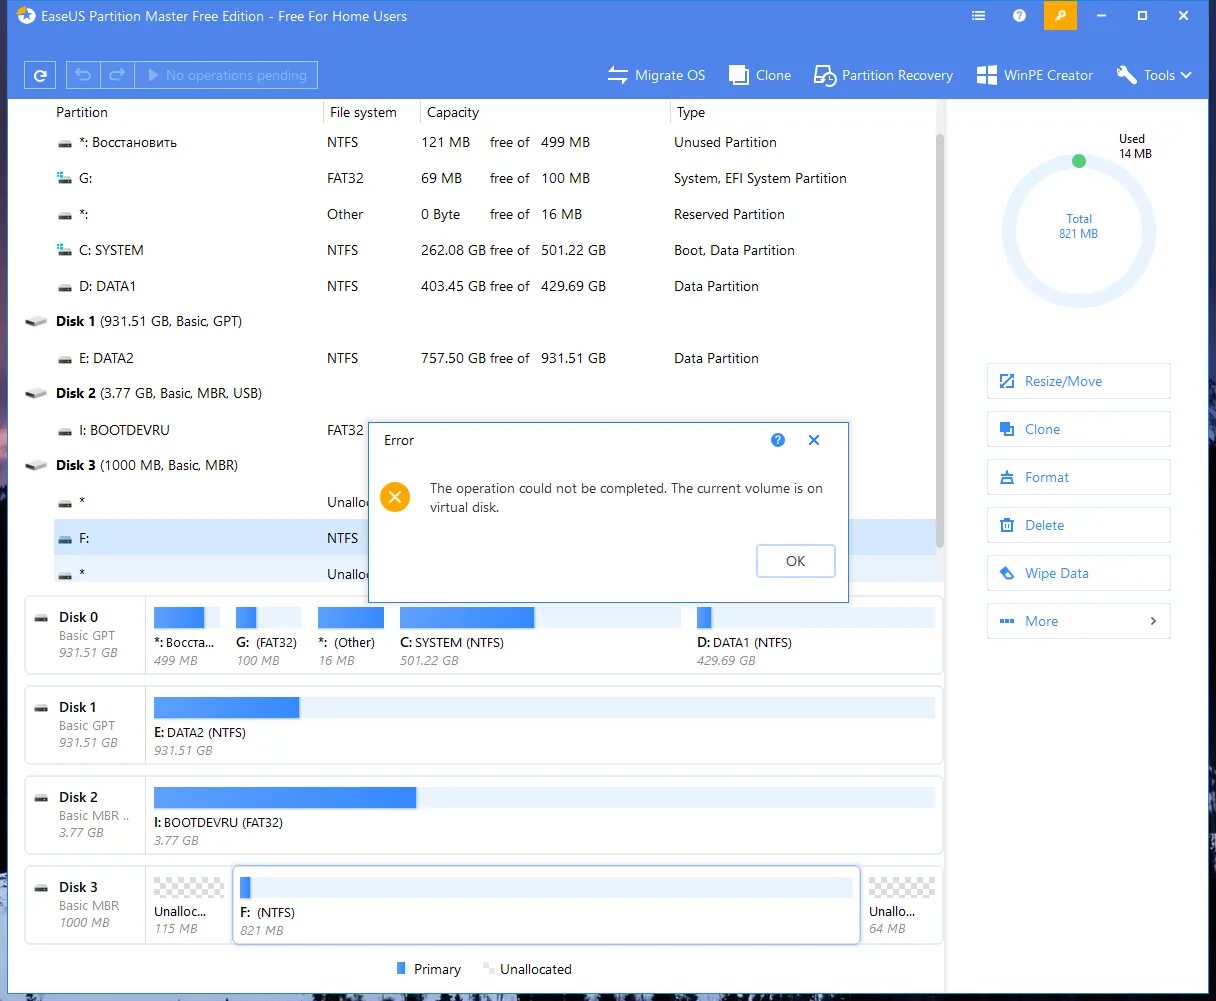This screenshot has height=1001, width=1216.
Task: Click the redo arrow button
Action: (117, 75)
